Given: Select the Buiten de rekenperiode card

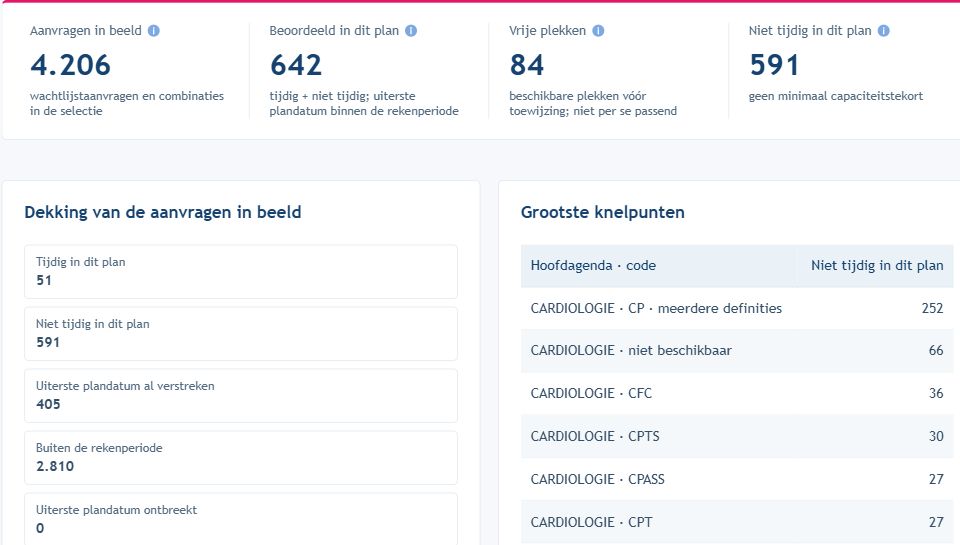Looking at the screenshot, I should point(241,457).
